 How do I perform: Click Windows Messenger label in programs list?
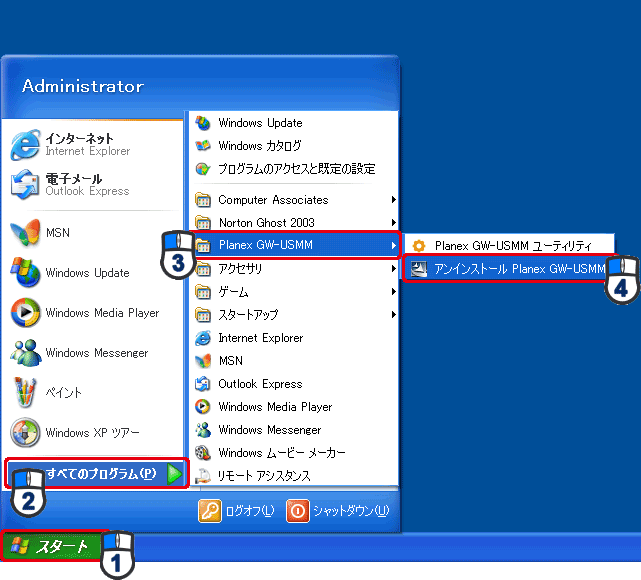click(x=270, y=430)
